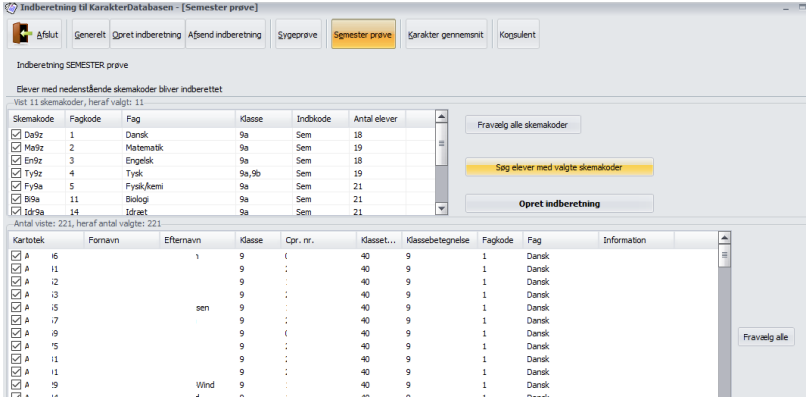Click the student list scrollbar thumb
The width and height of the screenshot is (809, 398).
pos(724,256)
